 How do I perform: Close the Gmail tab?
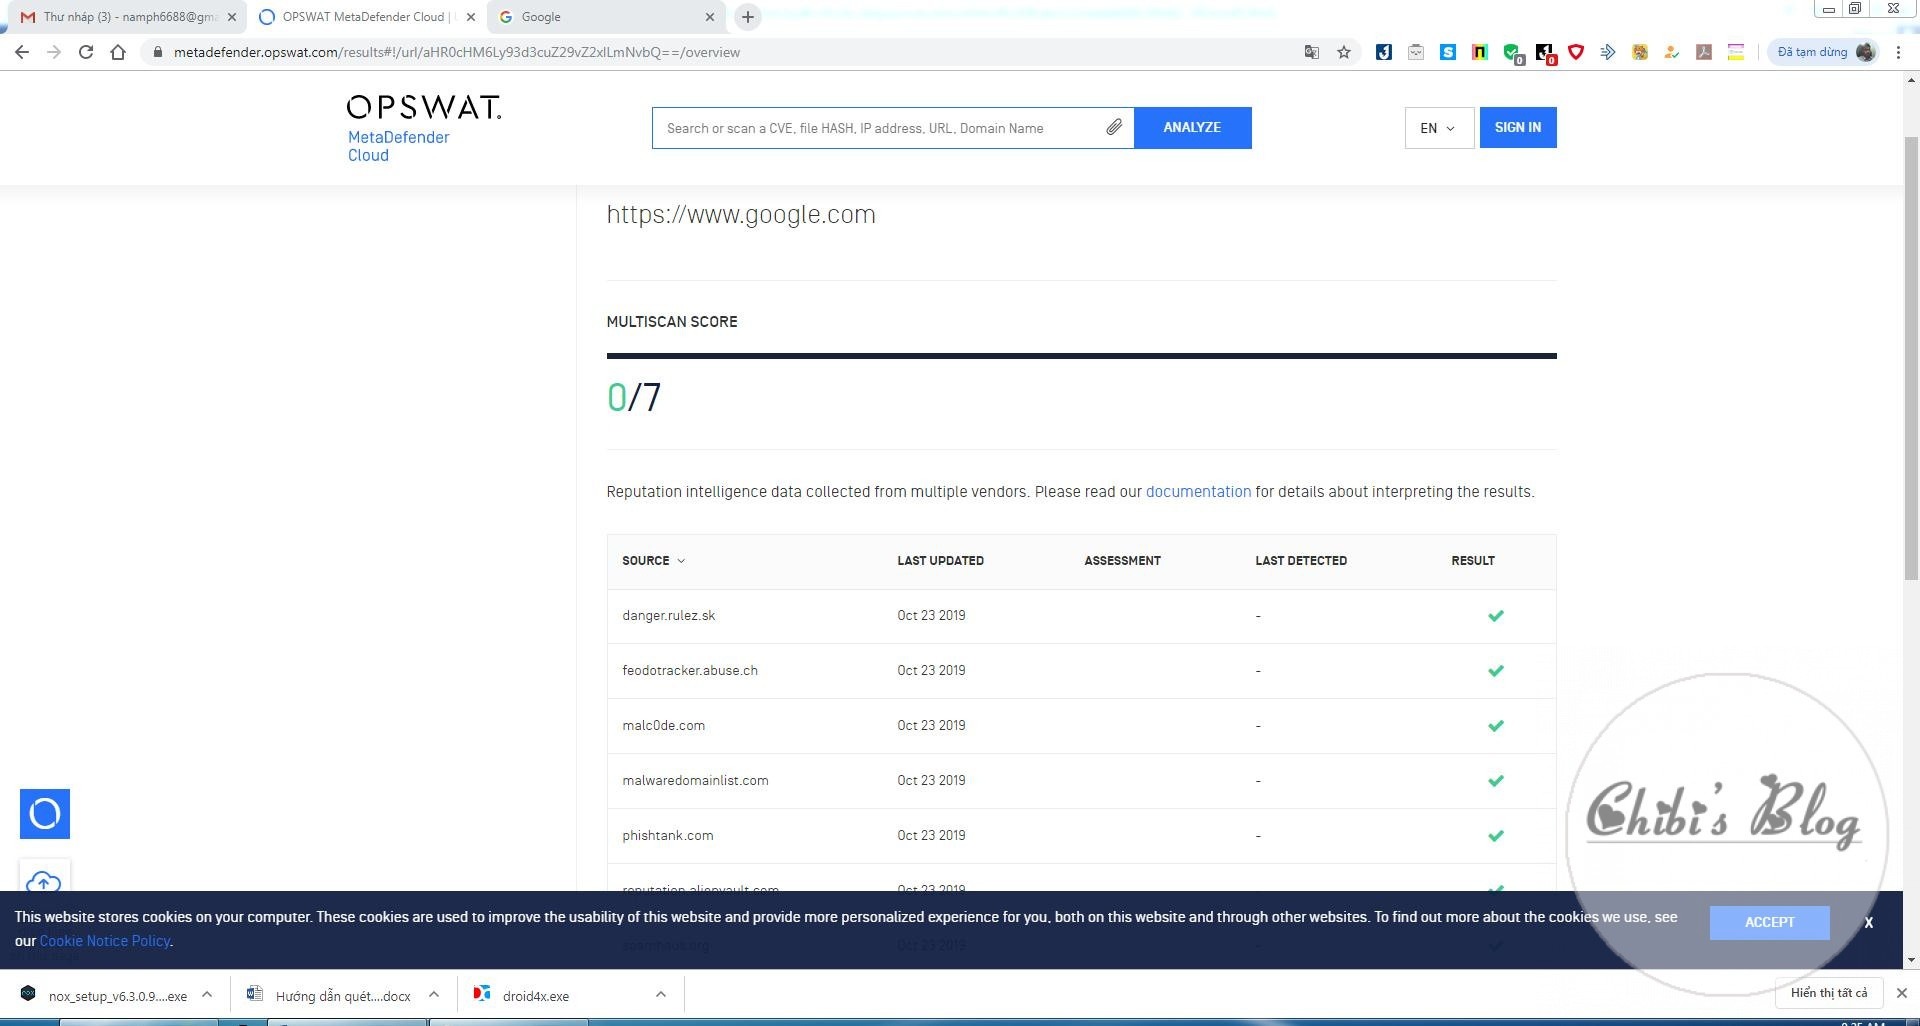pos(231,17)
